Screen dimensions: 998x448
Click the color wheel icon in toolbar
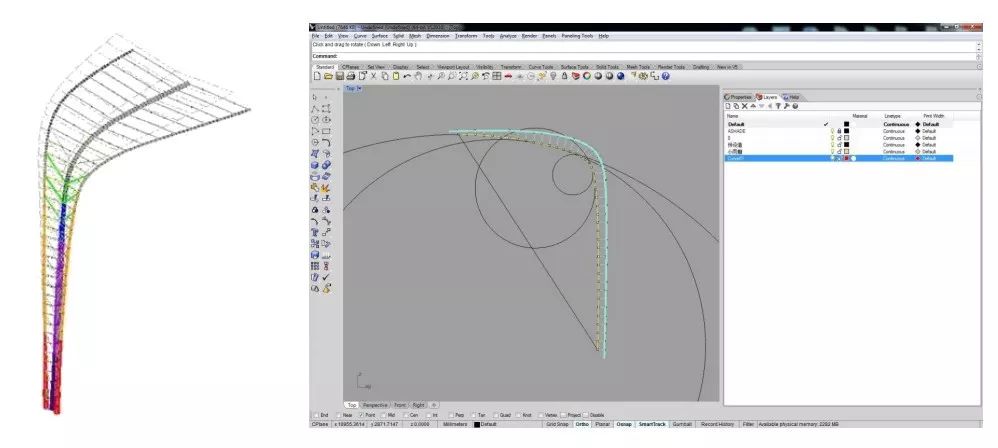(587, 76)
